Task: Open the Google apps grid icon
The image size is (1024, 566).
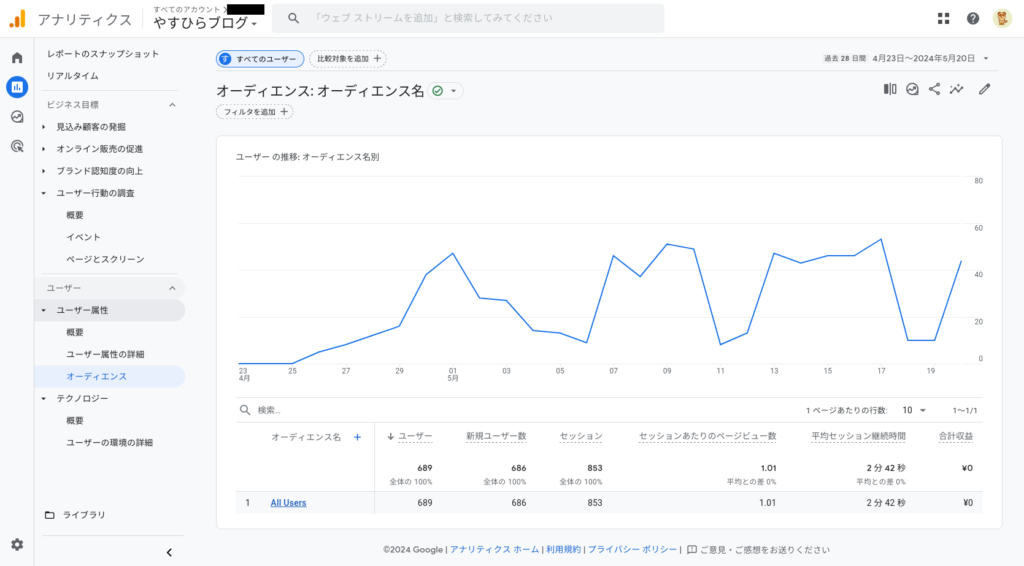Action: (944, 18)
